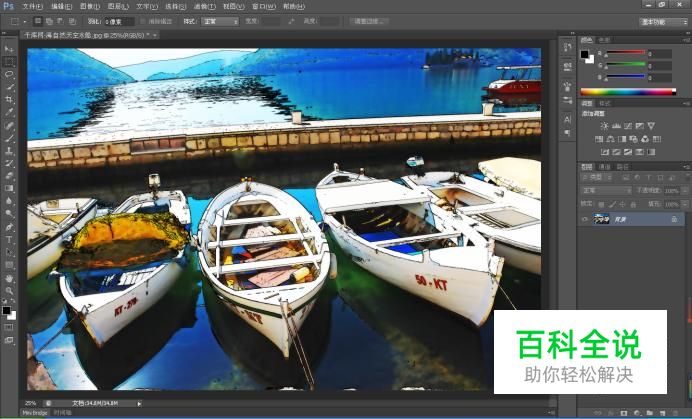
Task: Select the Dodge tool
Action: pyautogui.click(x=9, y=213)
